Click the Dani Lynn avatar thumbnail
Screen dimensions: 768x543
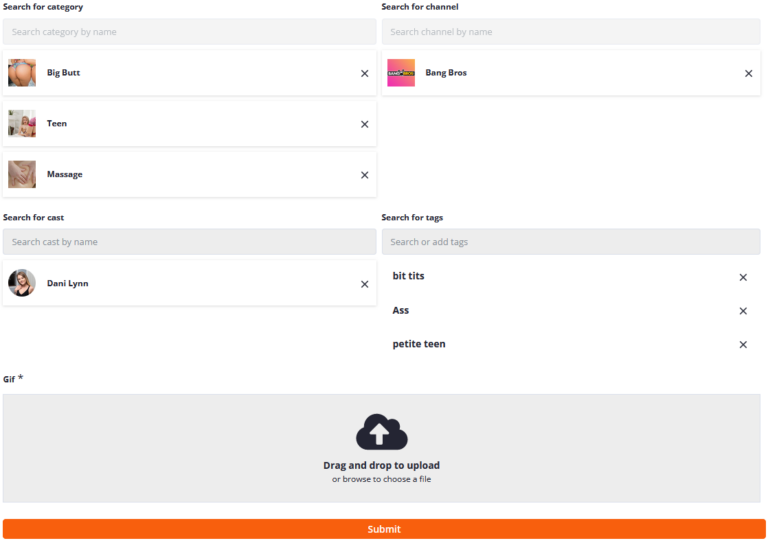pos(22,283)
